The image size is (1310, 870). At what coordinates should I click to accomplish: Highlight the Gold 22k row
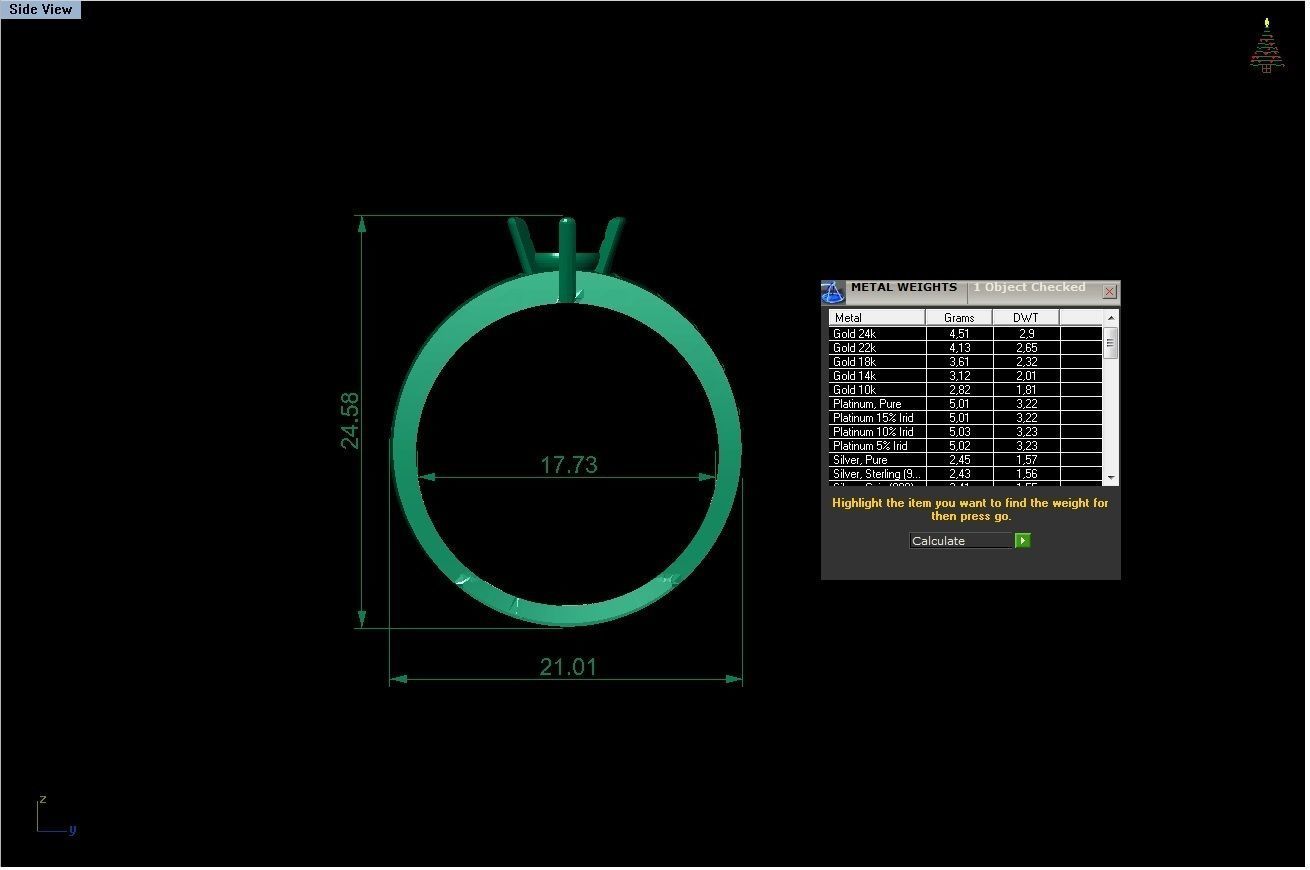point(965,348)
